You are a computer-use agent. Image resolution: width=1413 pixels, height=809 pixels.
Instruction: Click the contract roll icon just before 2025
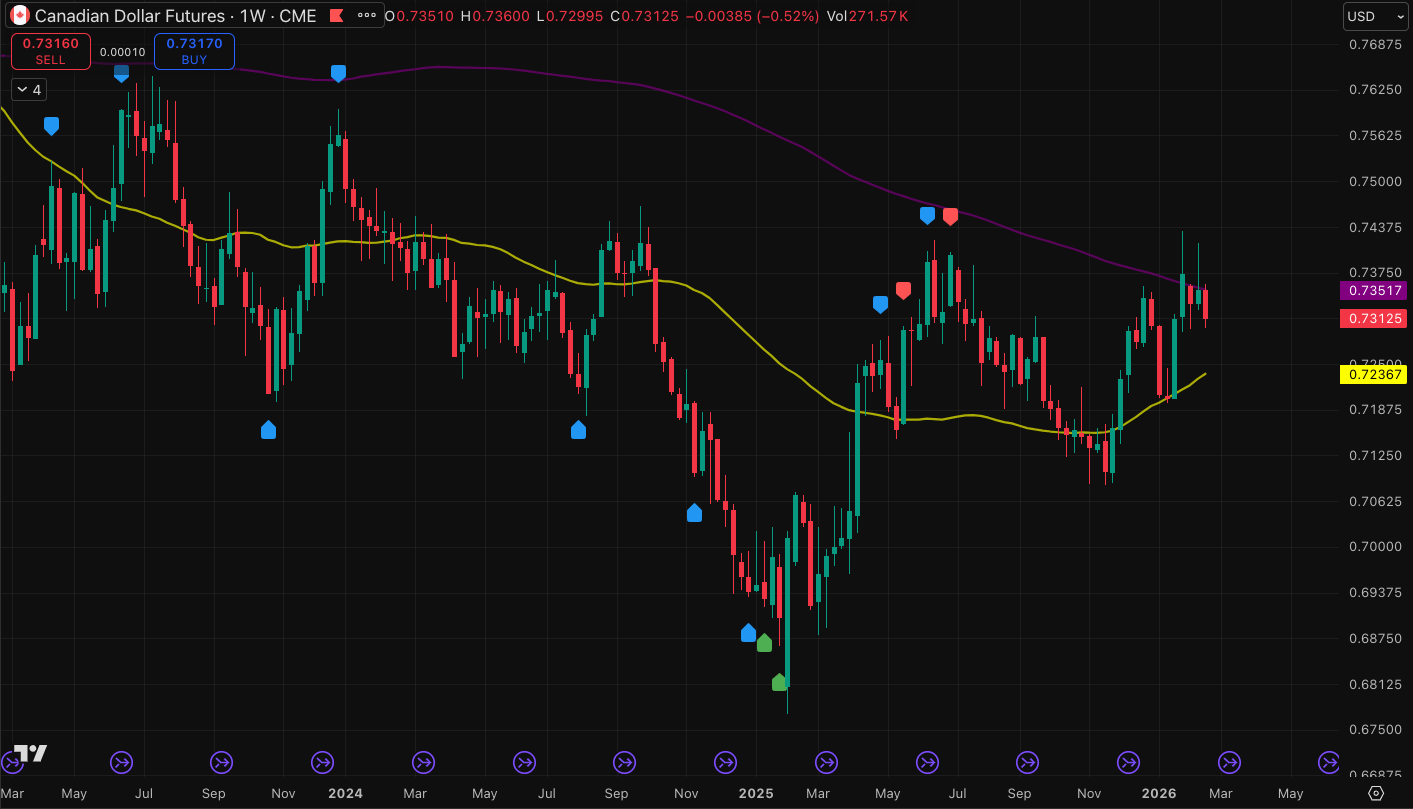725,763
